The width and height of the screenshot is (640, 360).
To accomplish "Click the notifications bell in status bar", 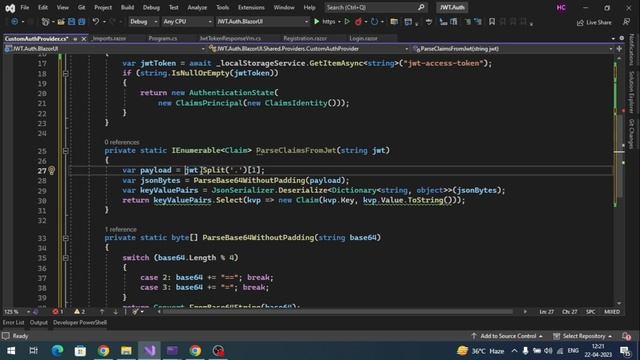I will (x=627, y=336).
